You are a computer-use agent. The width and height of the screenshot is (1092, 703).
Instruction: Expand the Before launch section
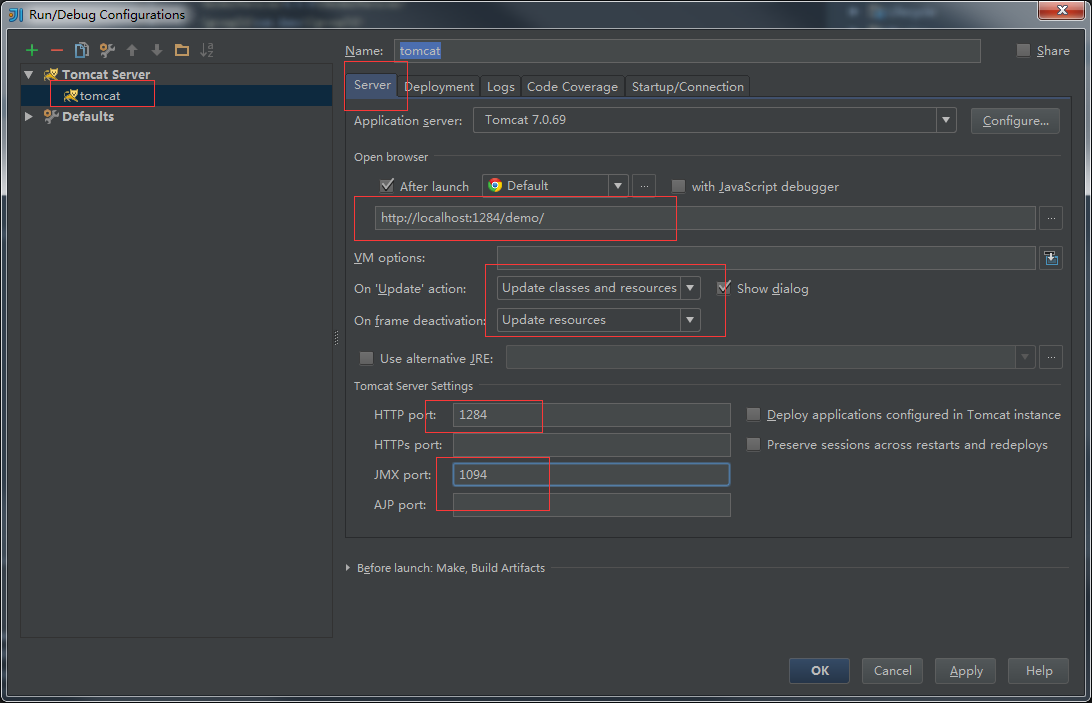[x=348, y=568]
